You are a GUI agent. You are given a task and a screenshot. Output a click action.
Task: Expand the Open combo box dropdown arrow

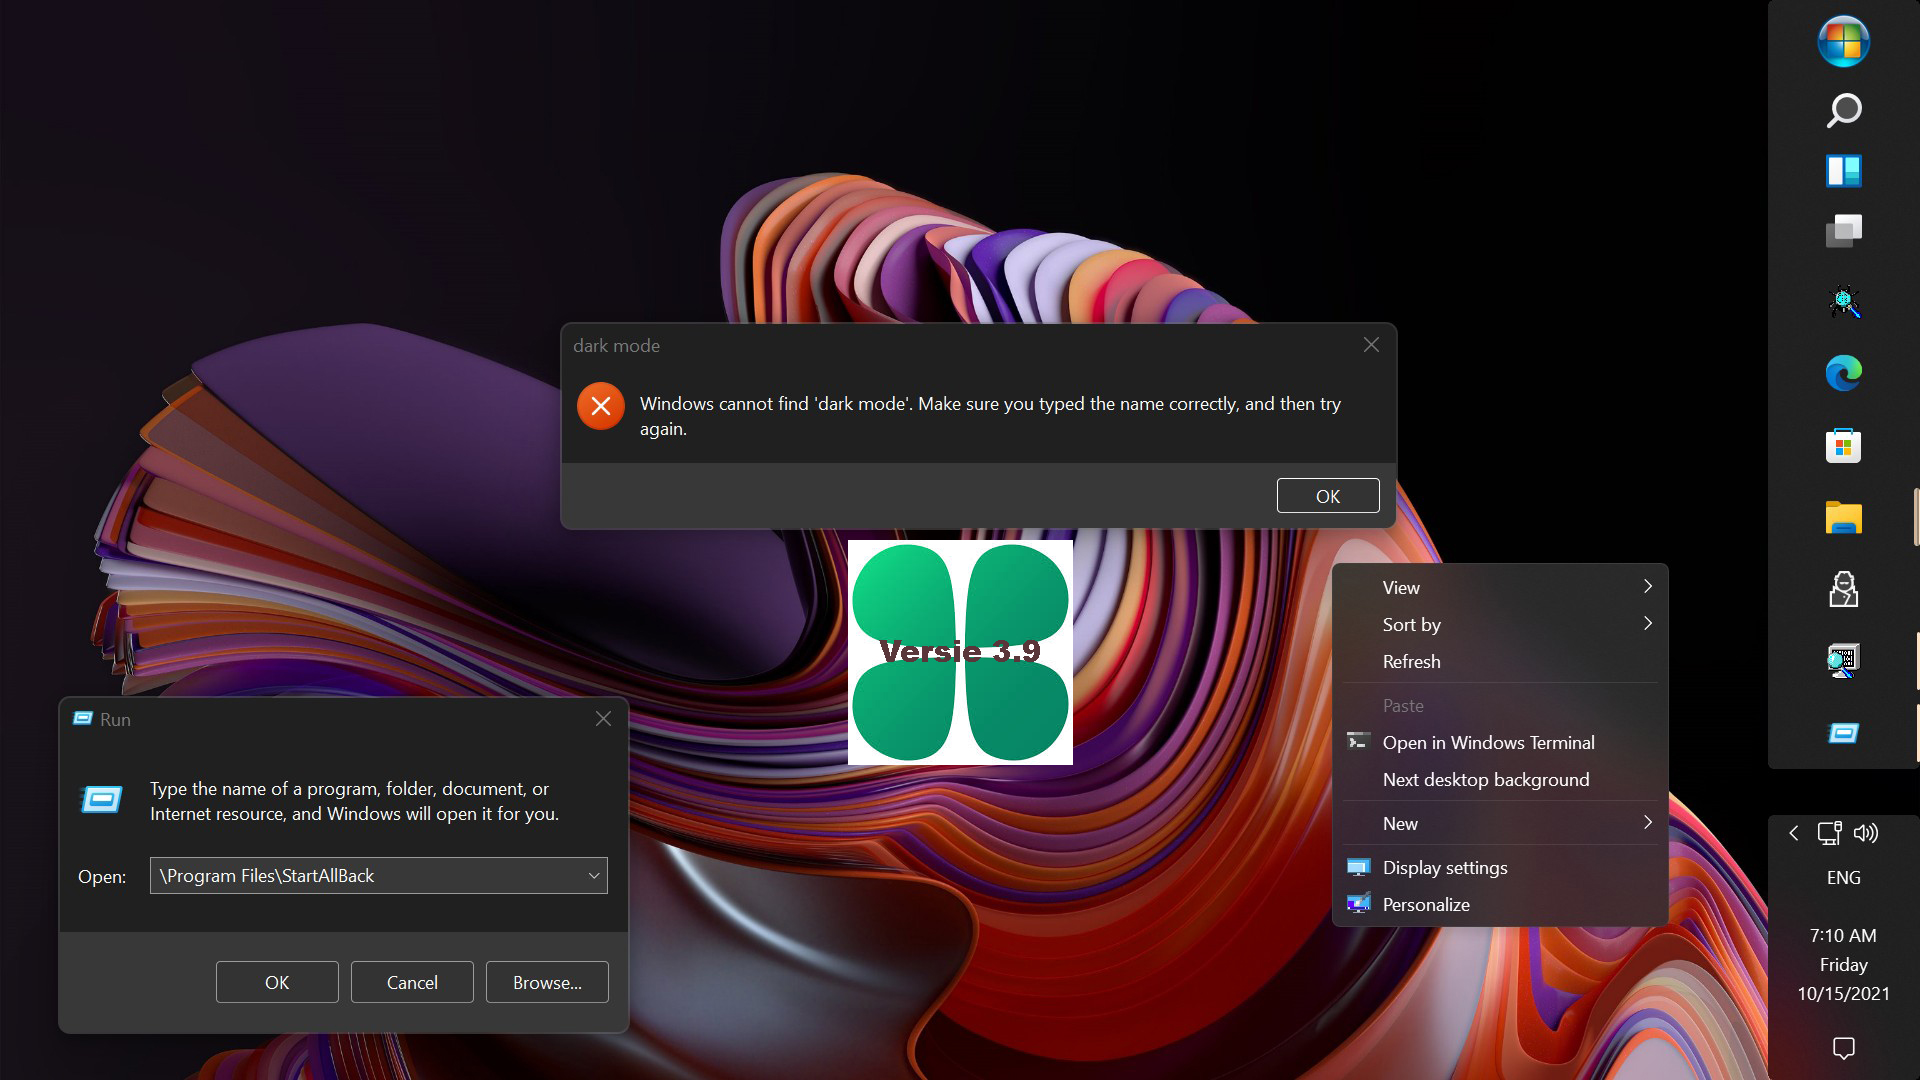594,876
